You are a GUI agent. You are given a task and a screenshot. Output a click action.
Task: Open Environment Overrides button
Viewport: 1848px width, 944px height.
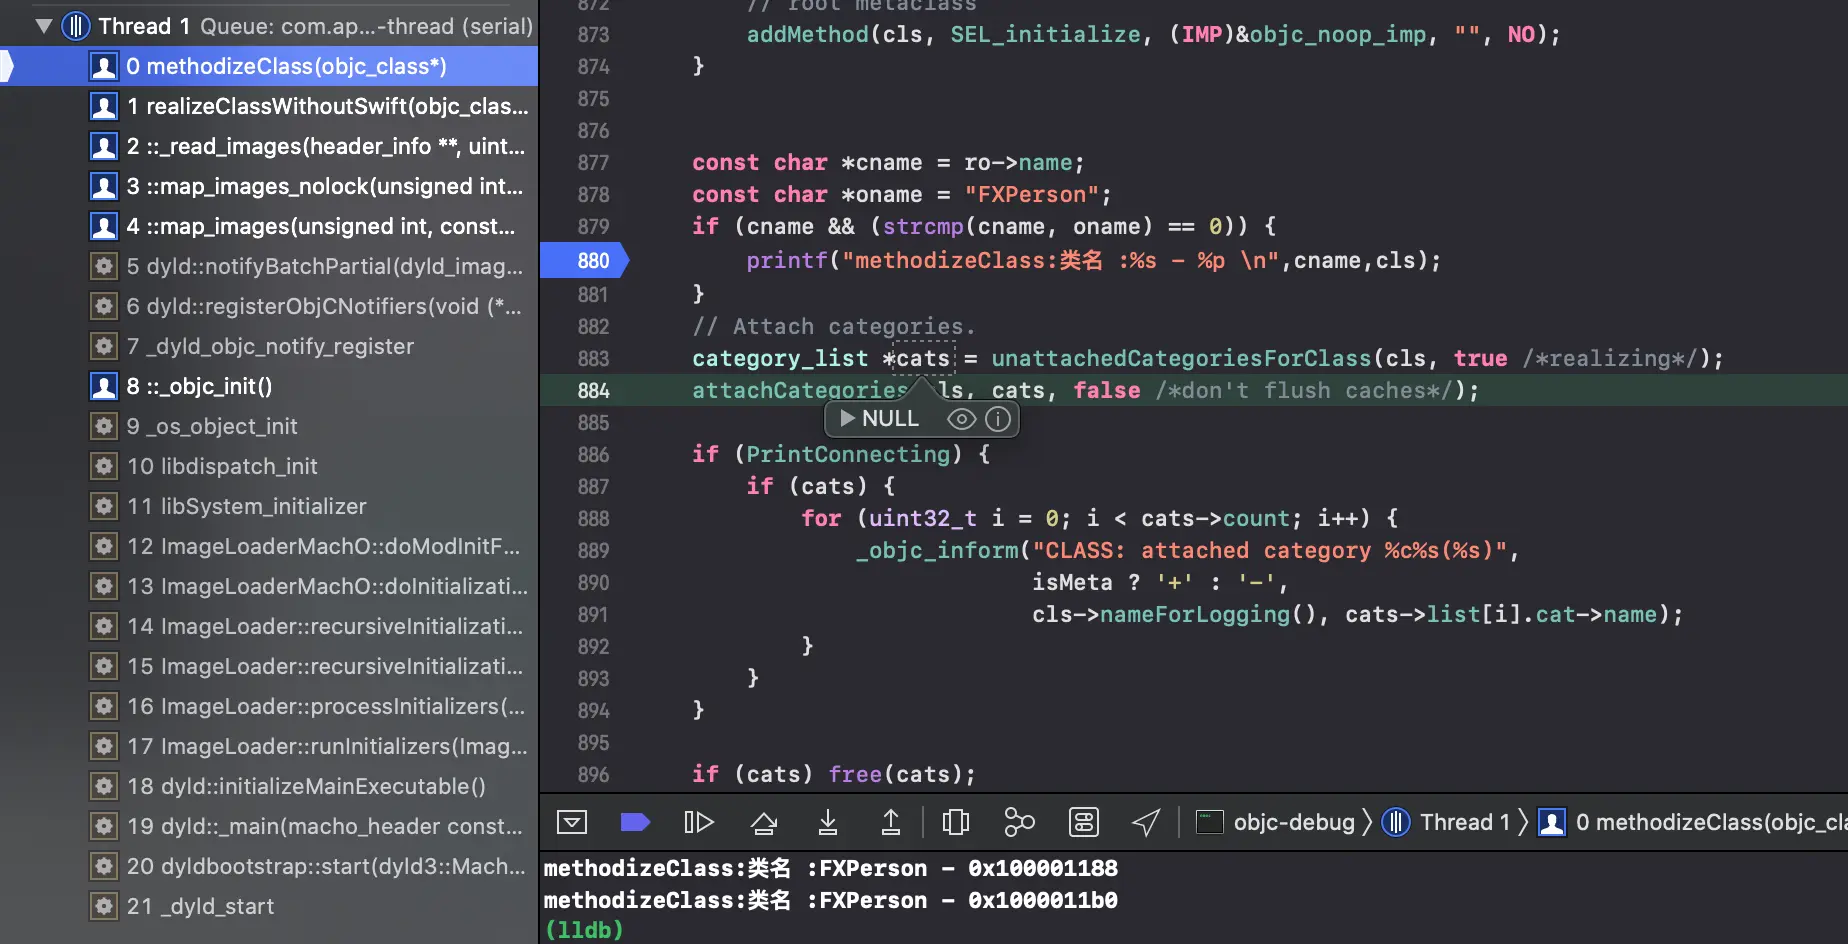1083,822
